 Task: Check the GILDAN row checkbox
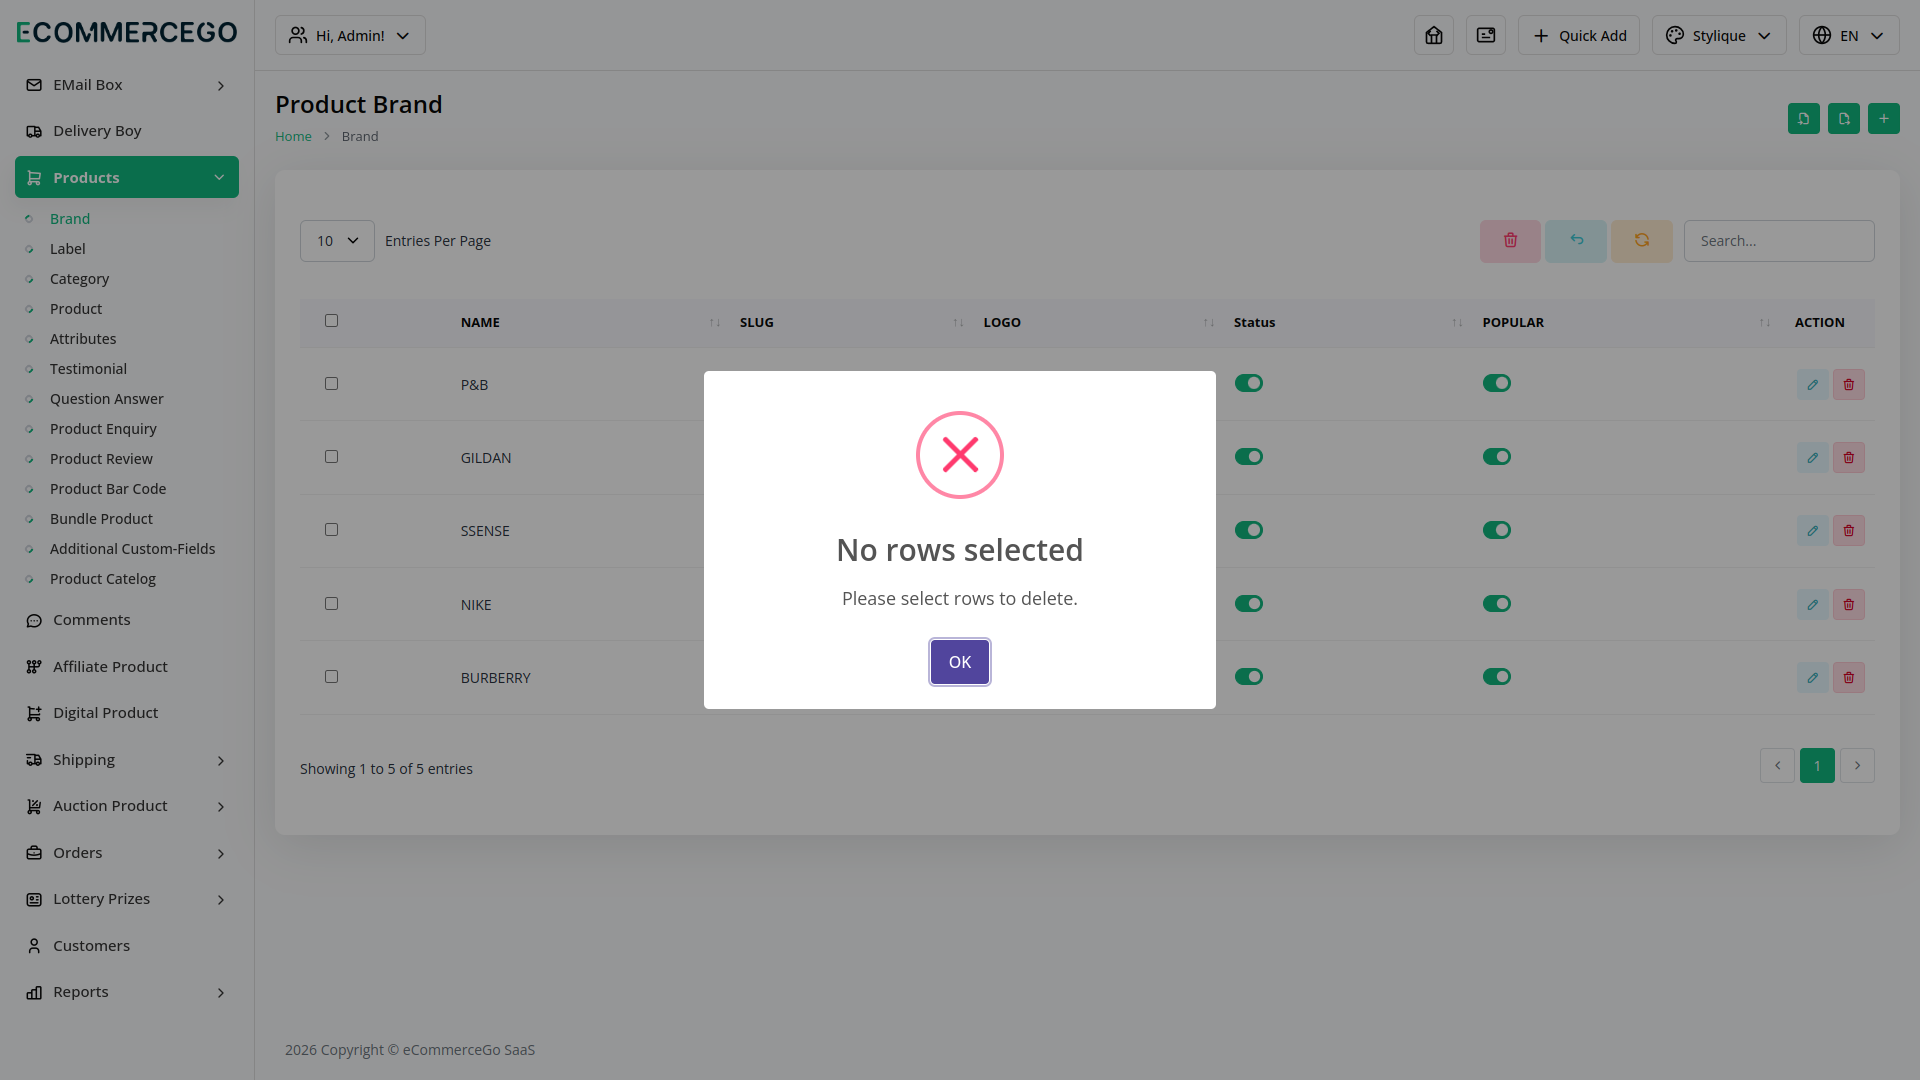click(x=331, y=457)
